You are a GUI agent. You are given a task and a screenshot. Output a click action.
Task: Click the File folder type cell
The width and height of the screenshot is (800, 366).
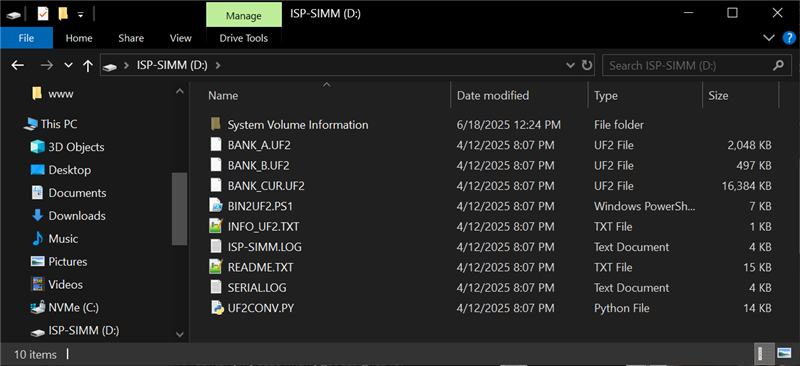click(619, 125)
